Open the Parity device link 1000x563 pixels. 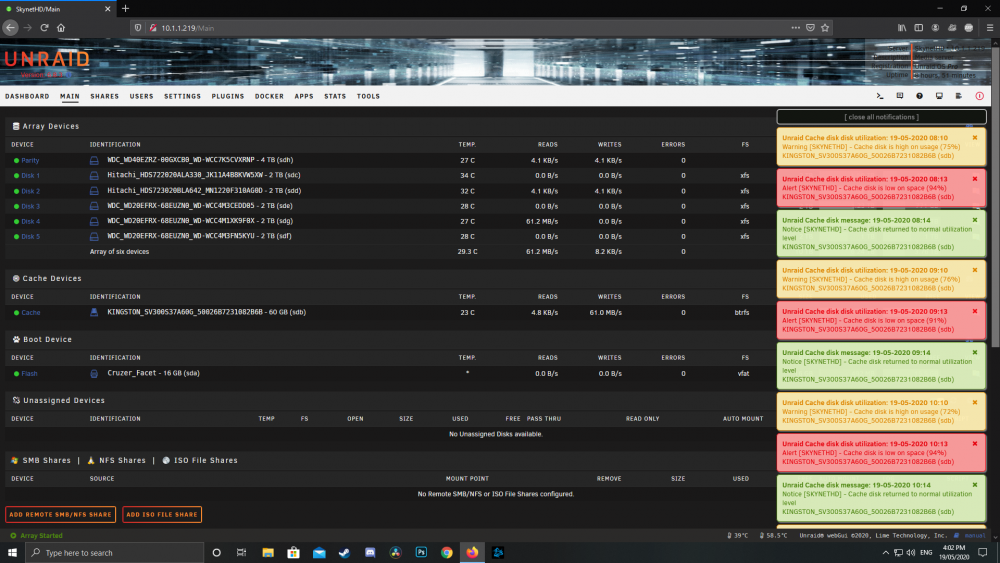(x=30, y=161)
